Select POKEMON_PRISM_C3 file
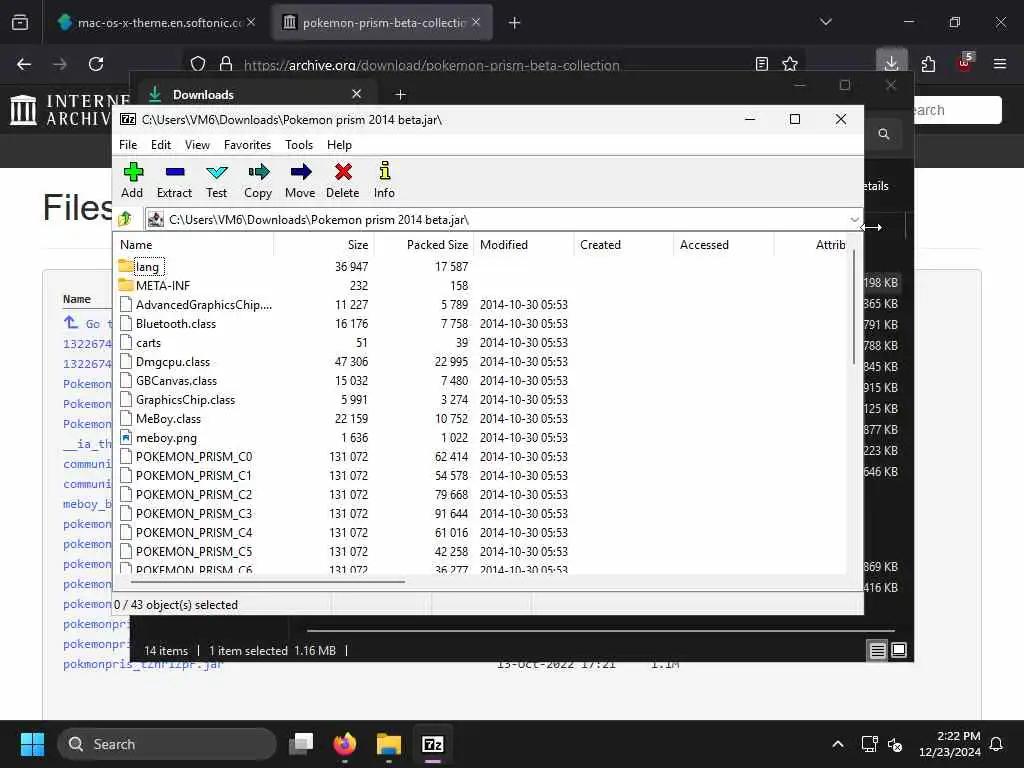1024x768 pixels. (x=193, y=513)
